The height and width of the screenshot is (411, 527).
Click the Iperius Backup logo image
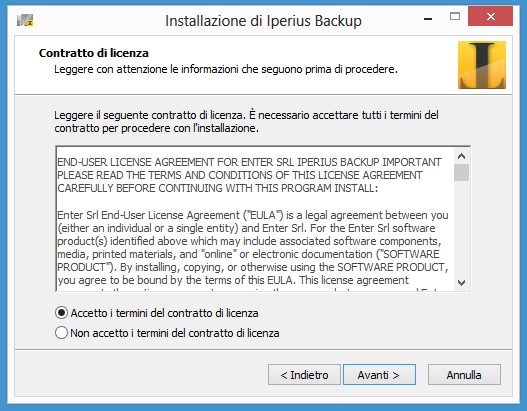coord(482,65)
